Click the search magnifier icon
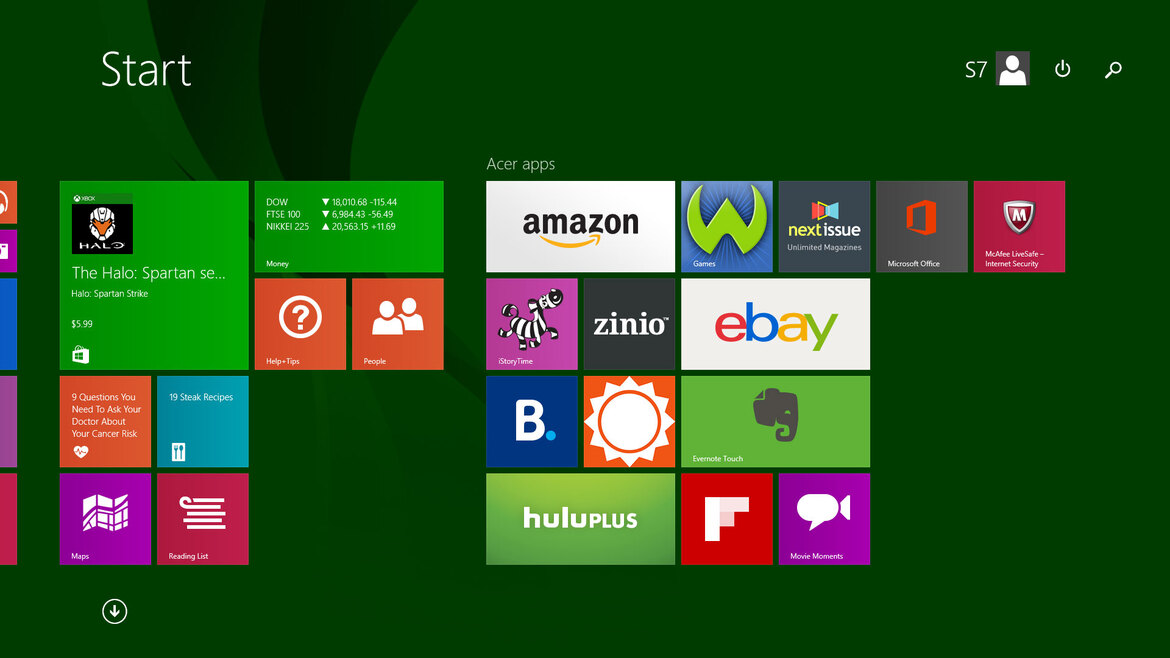Viewport: 1170px width, 658px height. (1113, 69)
